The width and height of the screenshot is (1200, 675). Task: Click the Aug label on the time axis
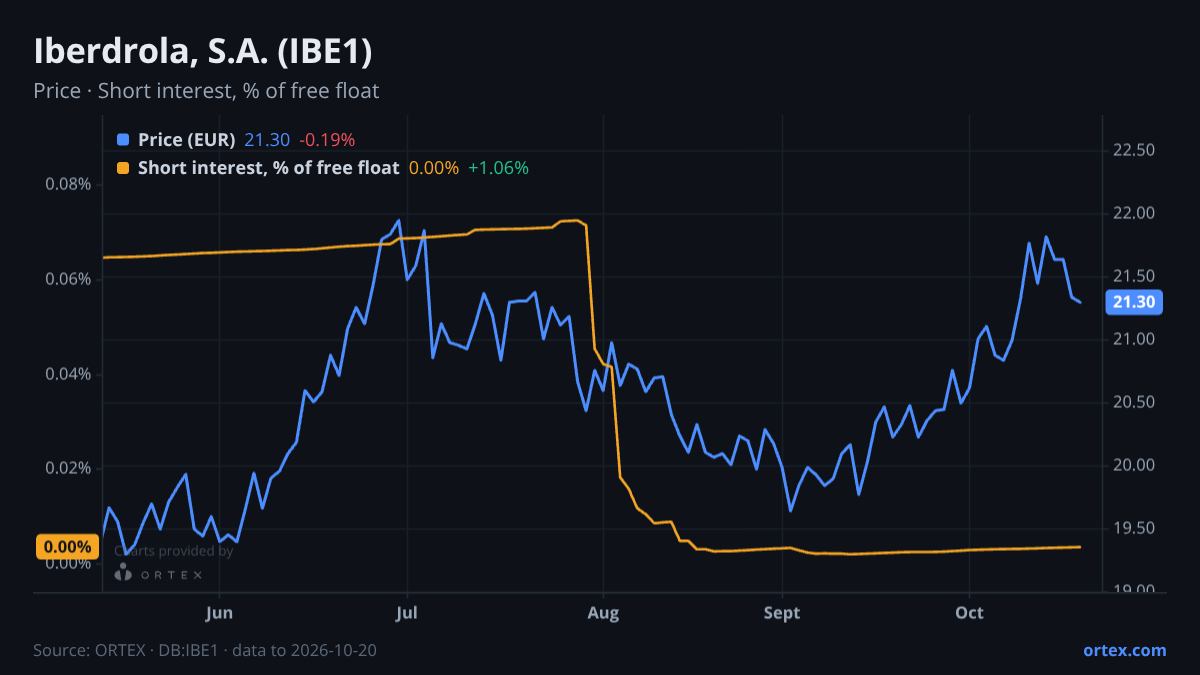(x=602, y=612)
